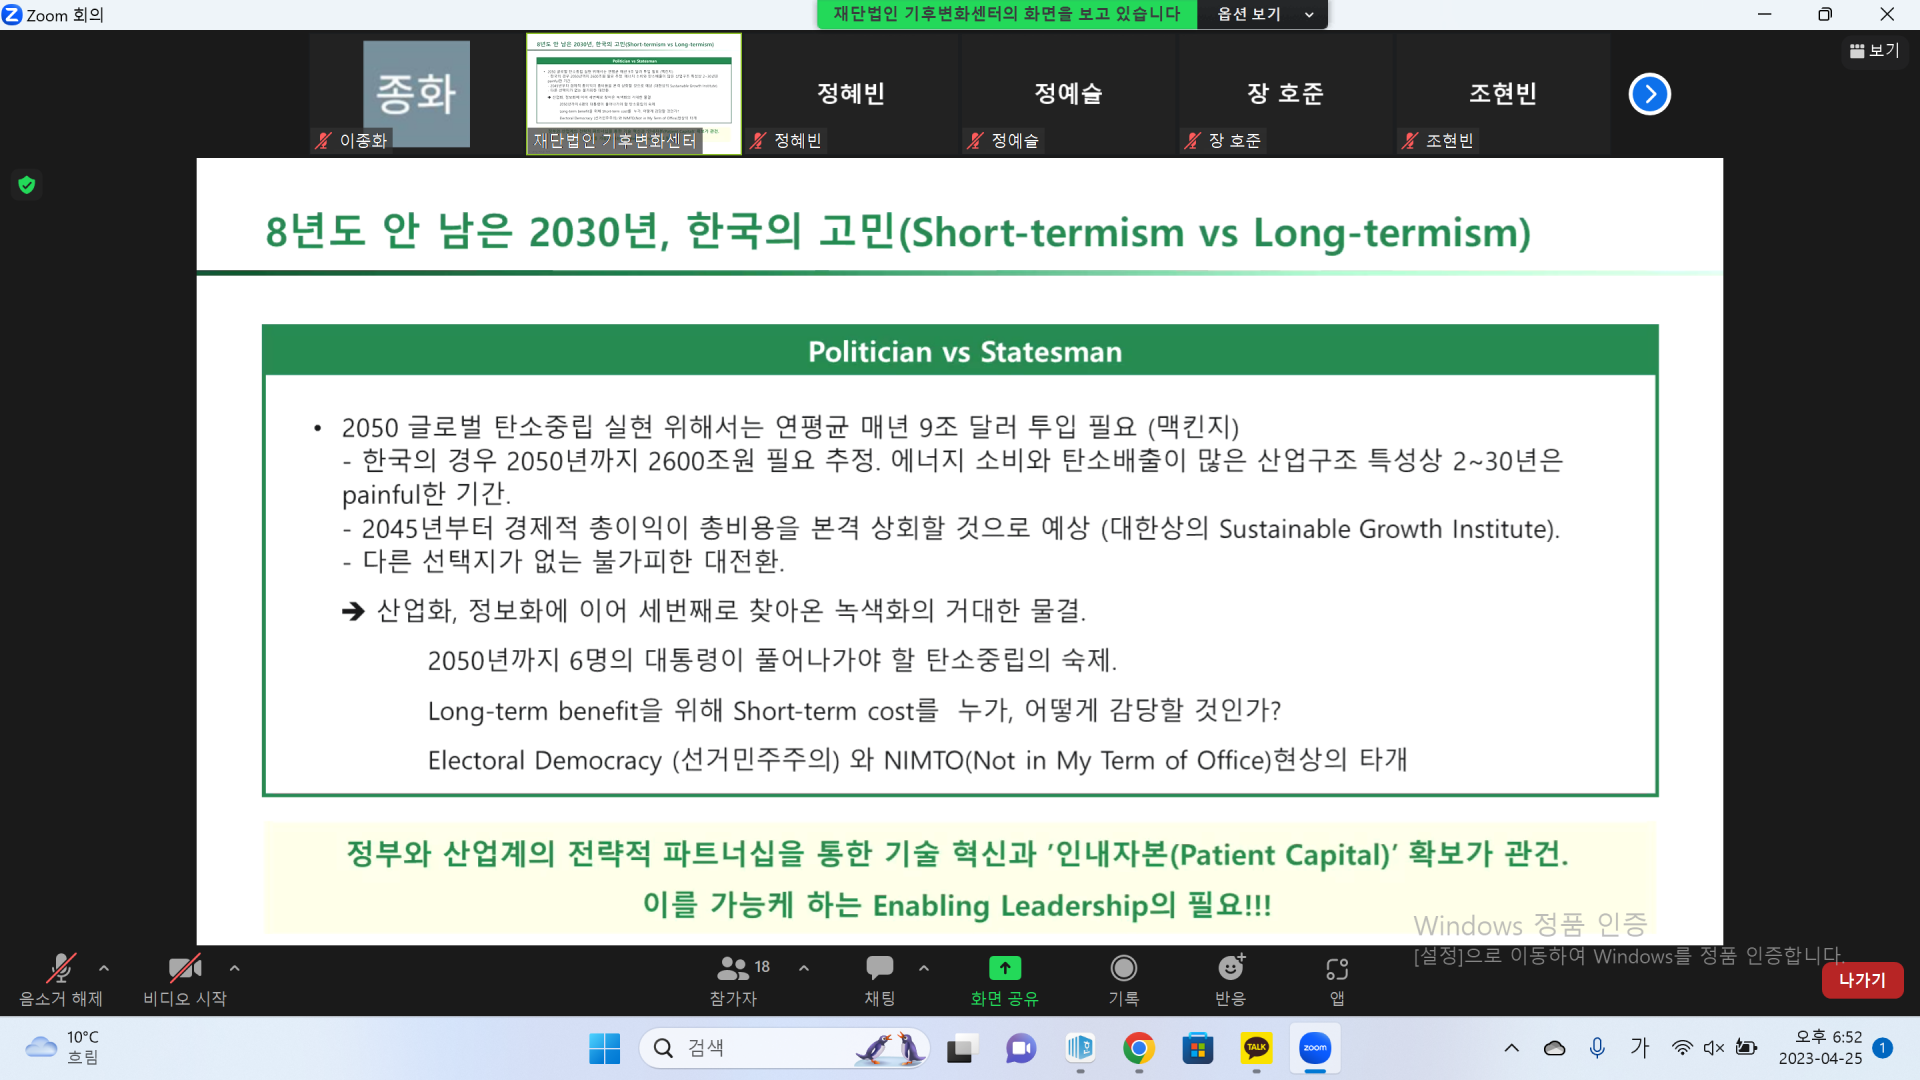Show next participants with blue arrow
This screenshot has width=1920, height=1080.
pos(1650,94)
